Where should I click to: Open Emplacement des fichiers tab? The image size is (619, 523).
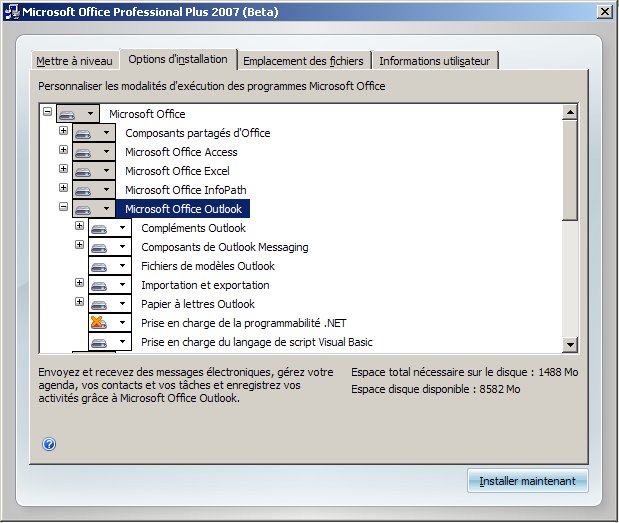point(303,61)
